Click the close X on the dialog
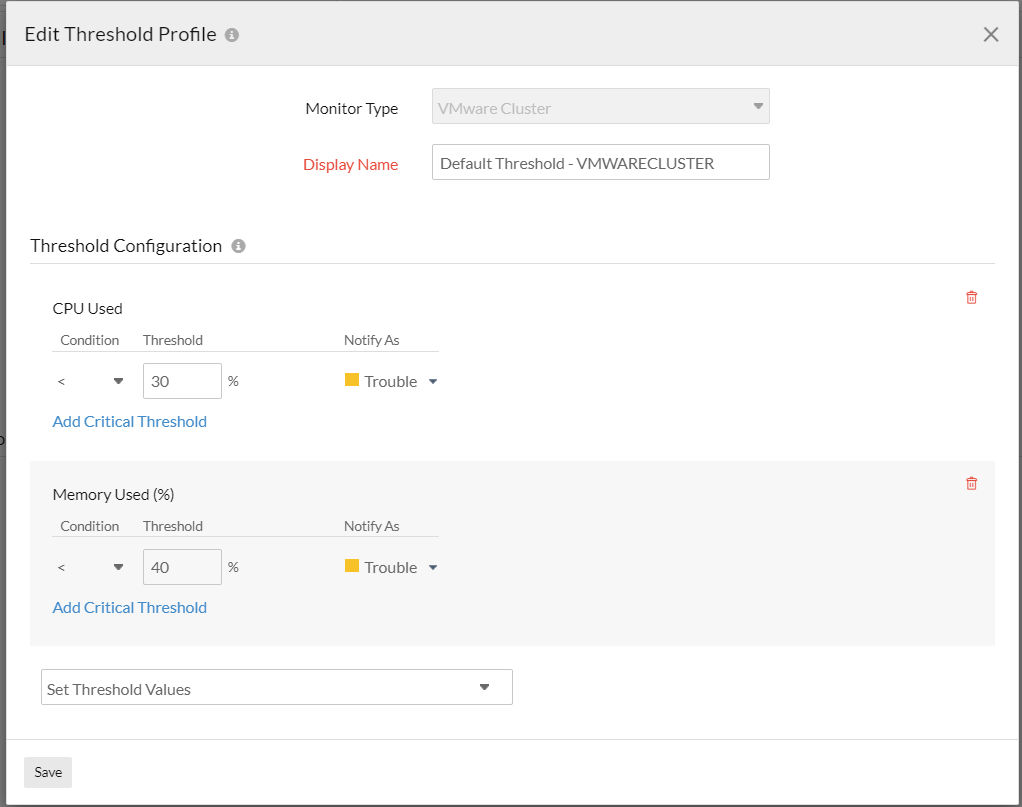The image size is (1022, 807). pyautogui.click(x=990, y=34)
